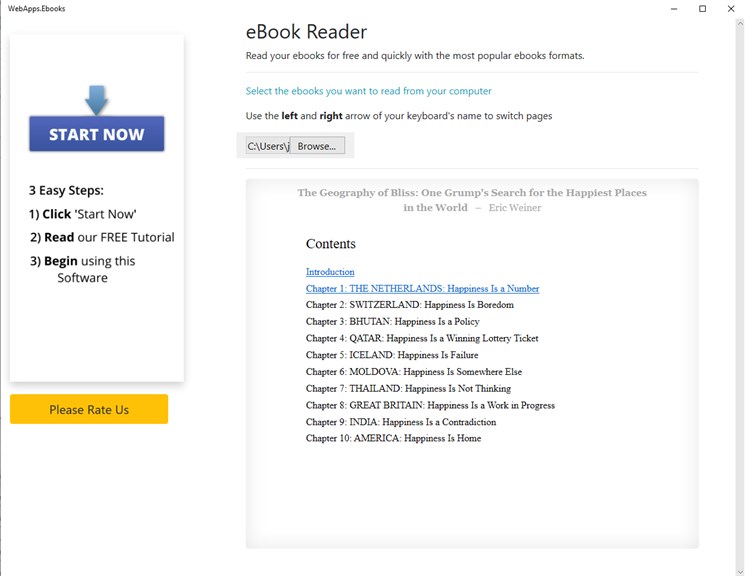Jump to Chapter 9: INDIA
Image resolution: width=745 pixels, height=576 pixels.
tap(401, 422)
